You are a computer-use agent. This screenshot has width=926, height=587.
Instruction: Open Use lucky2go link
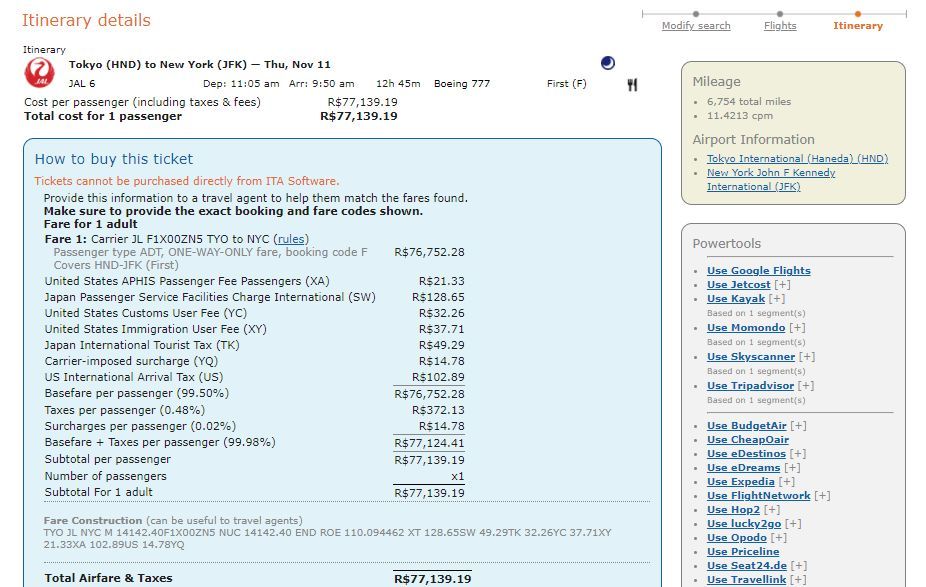[x=744, y=524]
